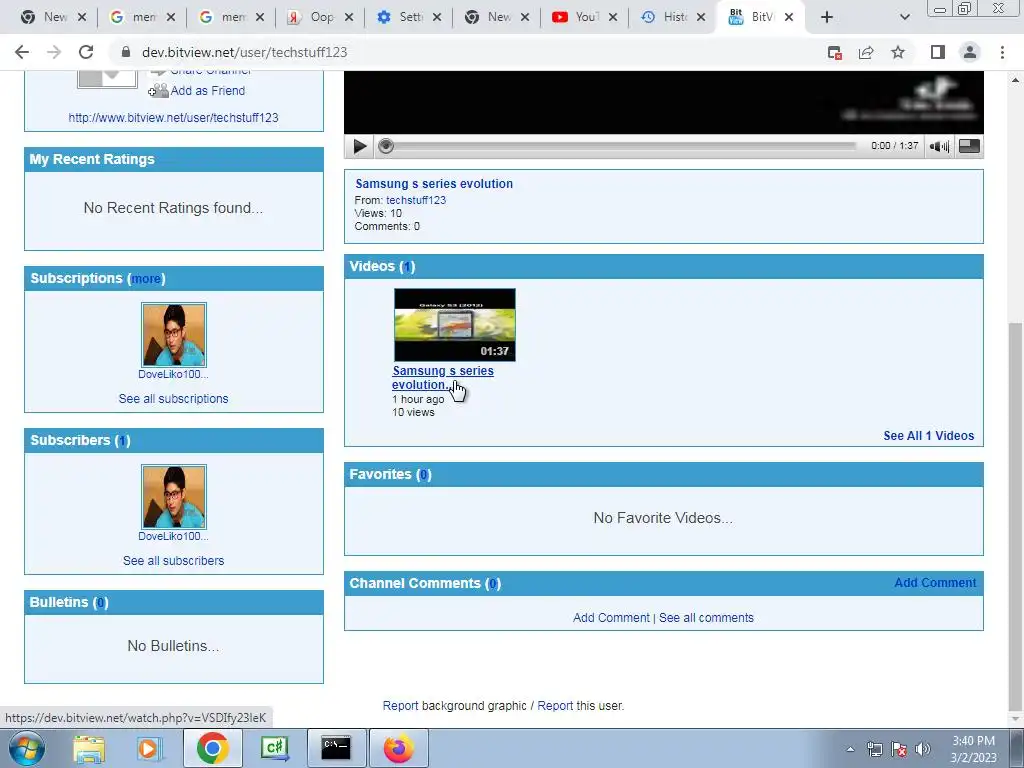Open the Samsung s series evolution title above video info
The image size is (1024, 768).
[434, 184]
